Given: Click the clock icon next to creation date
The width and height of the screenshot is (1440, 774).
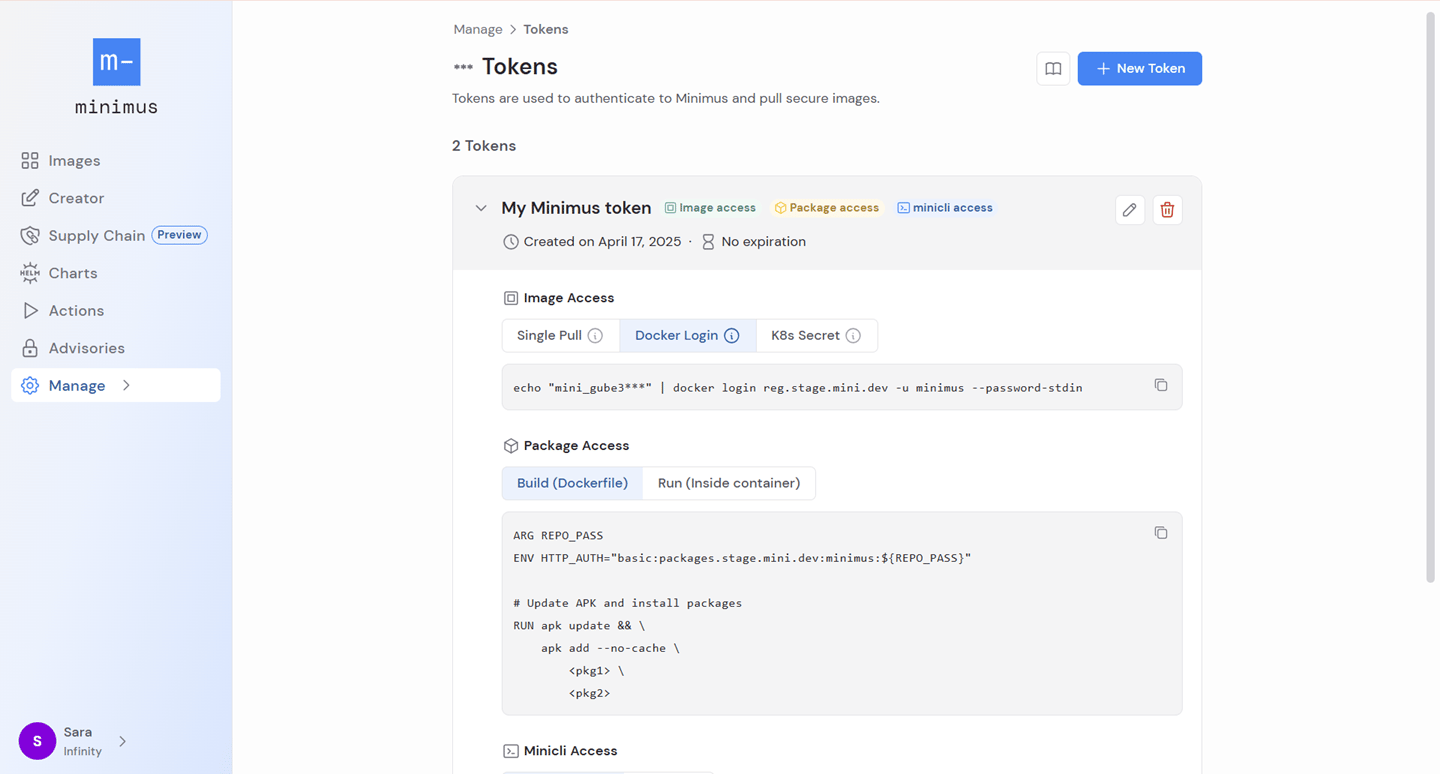Looking at the screenshot, I should point(511,242).
